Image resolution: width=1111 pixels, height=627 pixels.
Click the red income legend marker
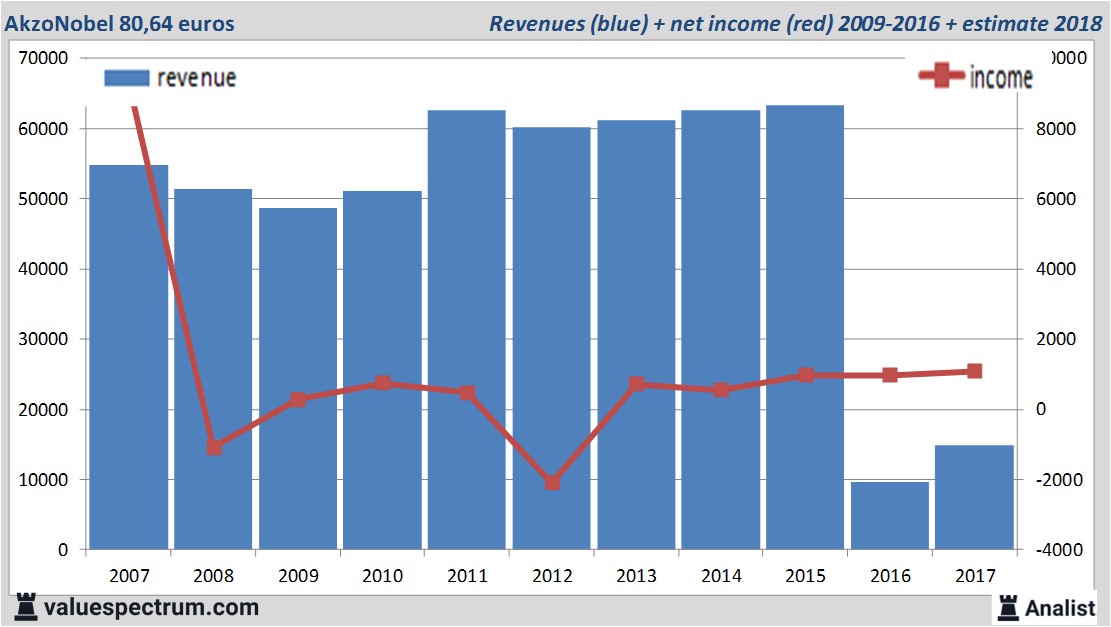942,75
